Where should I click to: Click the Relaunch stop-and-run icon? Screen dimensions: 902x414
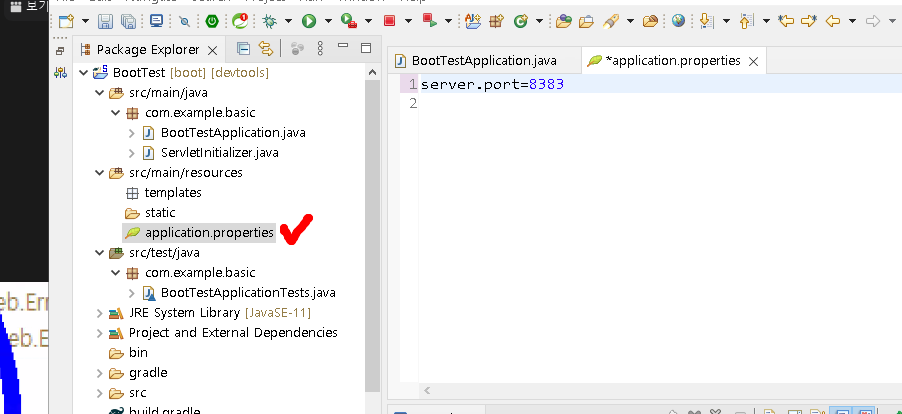[430, 21]
